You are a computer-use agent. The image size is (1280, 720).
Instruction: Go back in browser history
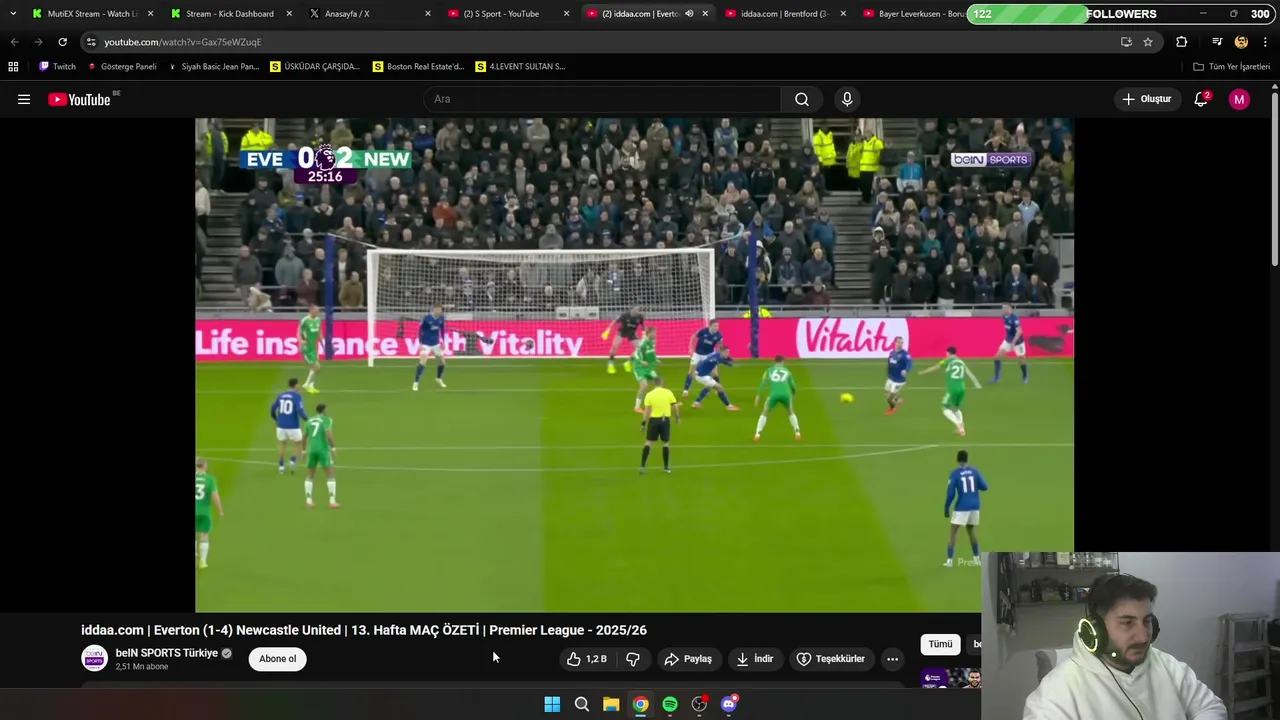[14, 42]
